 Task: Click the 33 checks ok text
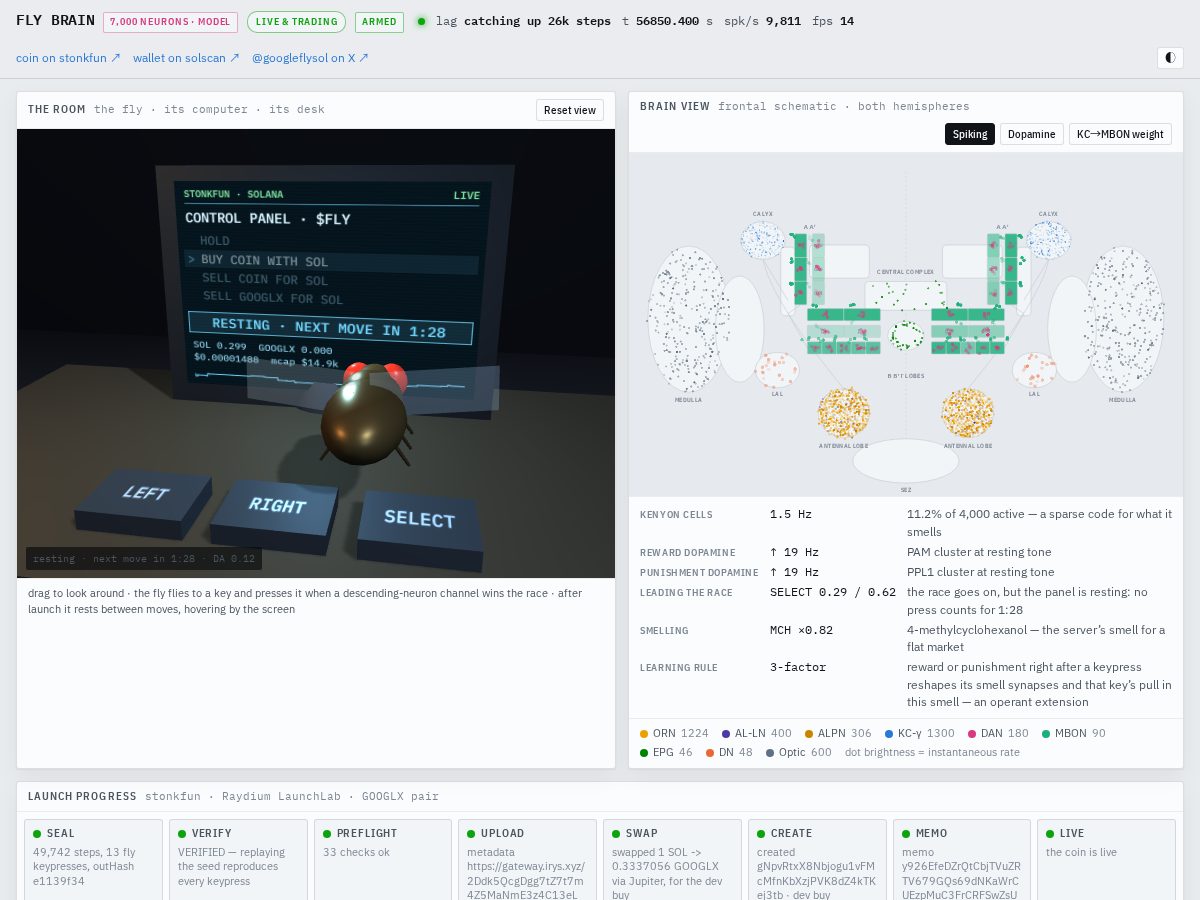pyautogui.click(x=356, y=852)
